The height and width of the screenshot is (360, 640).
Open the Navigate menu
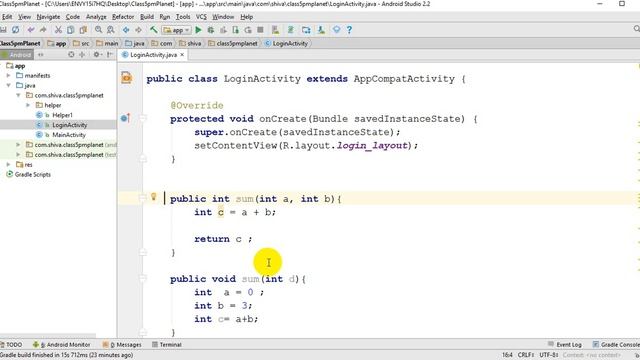coord(48,17)
